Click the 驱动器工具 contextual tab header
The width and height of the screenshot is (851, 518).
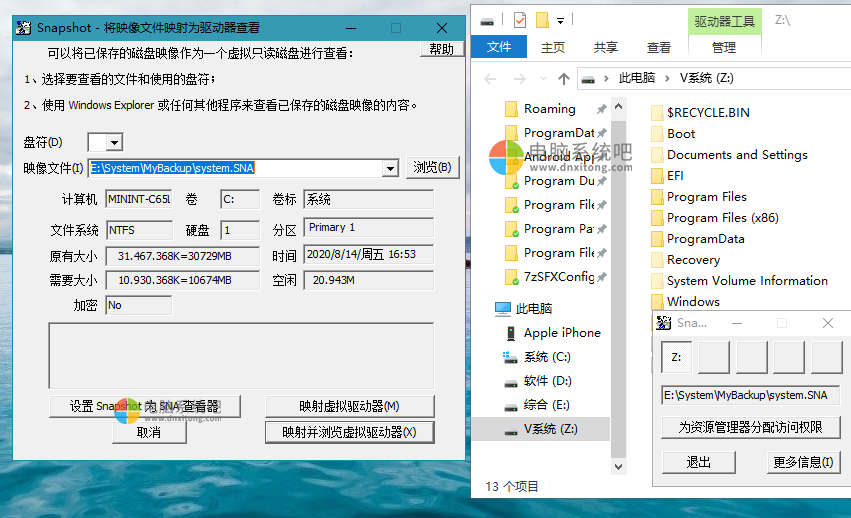pos(725,21)
